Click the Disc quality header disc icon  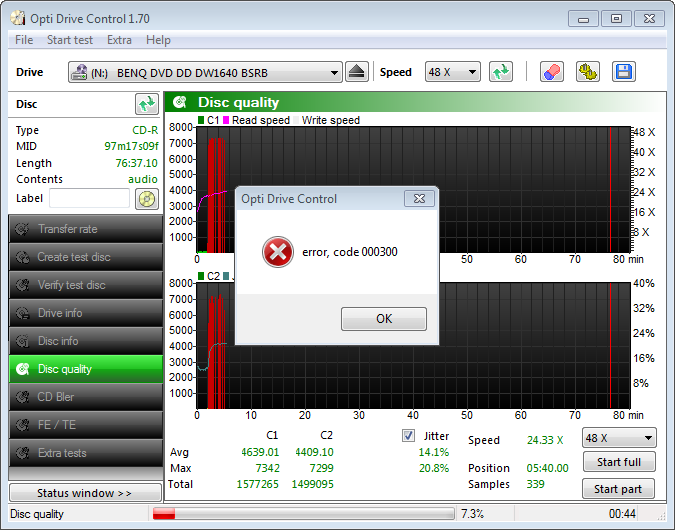click(x=180, y=102)
